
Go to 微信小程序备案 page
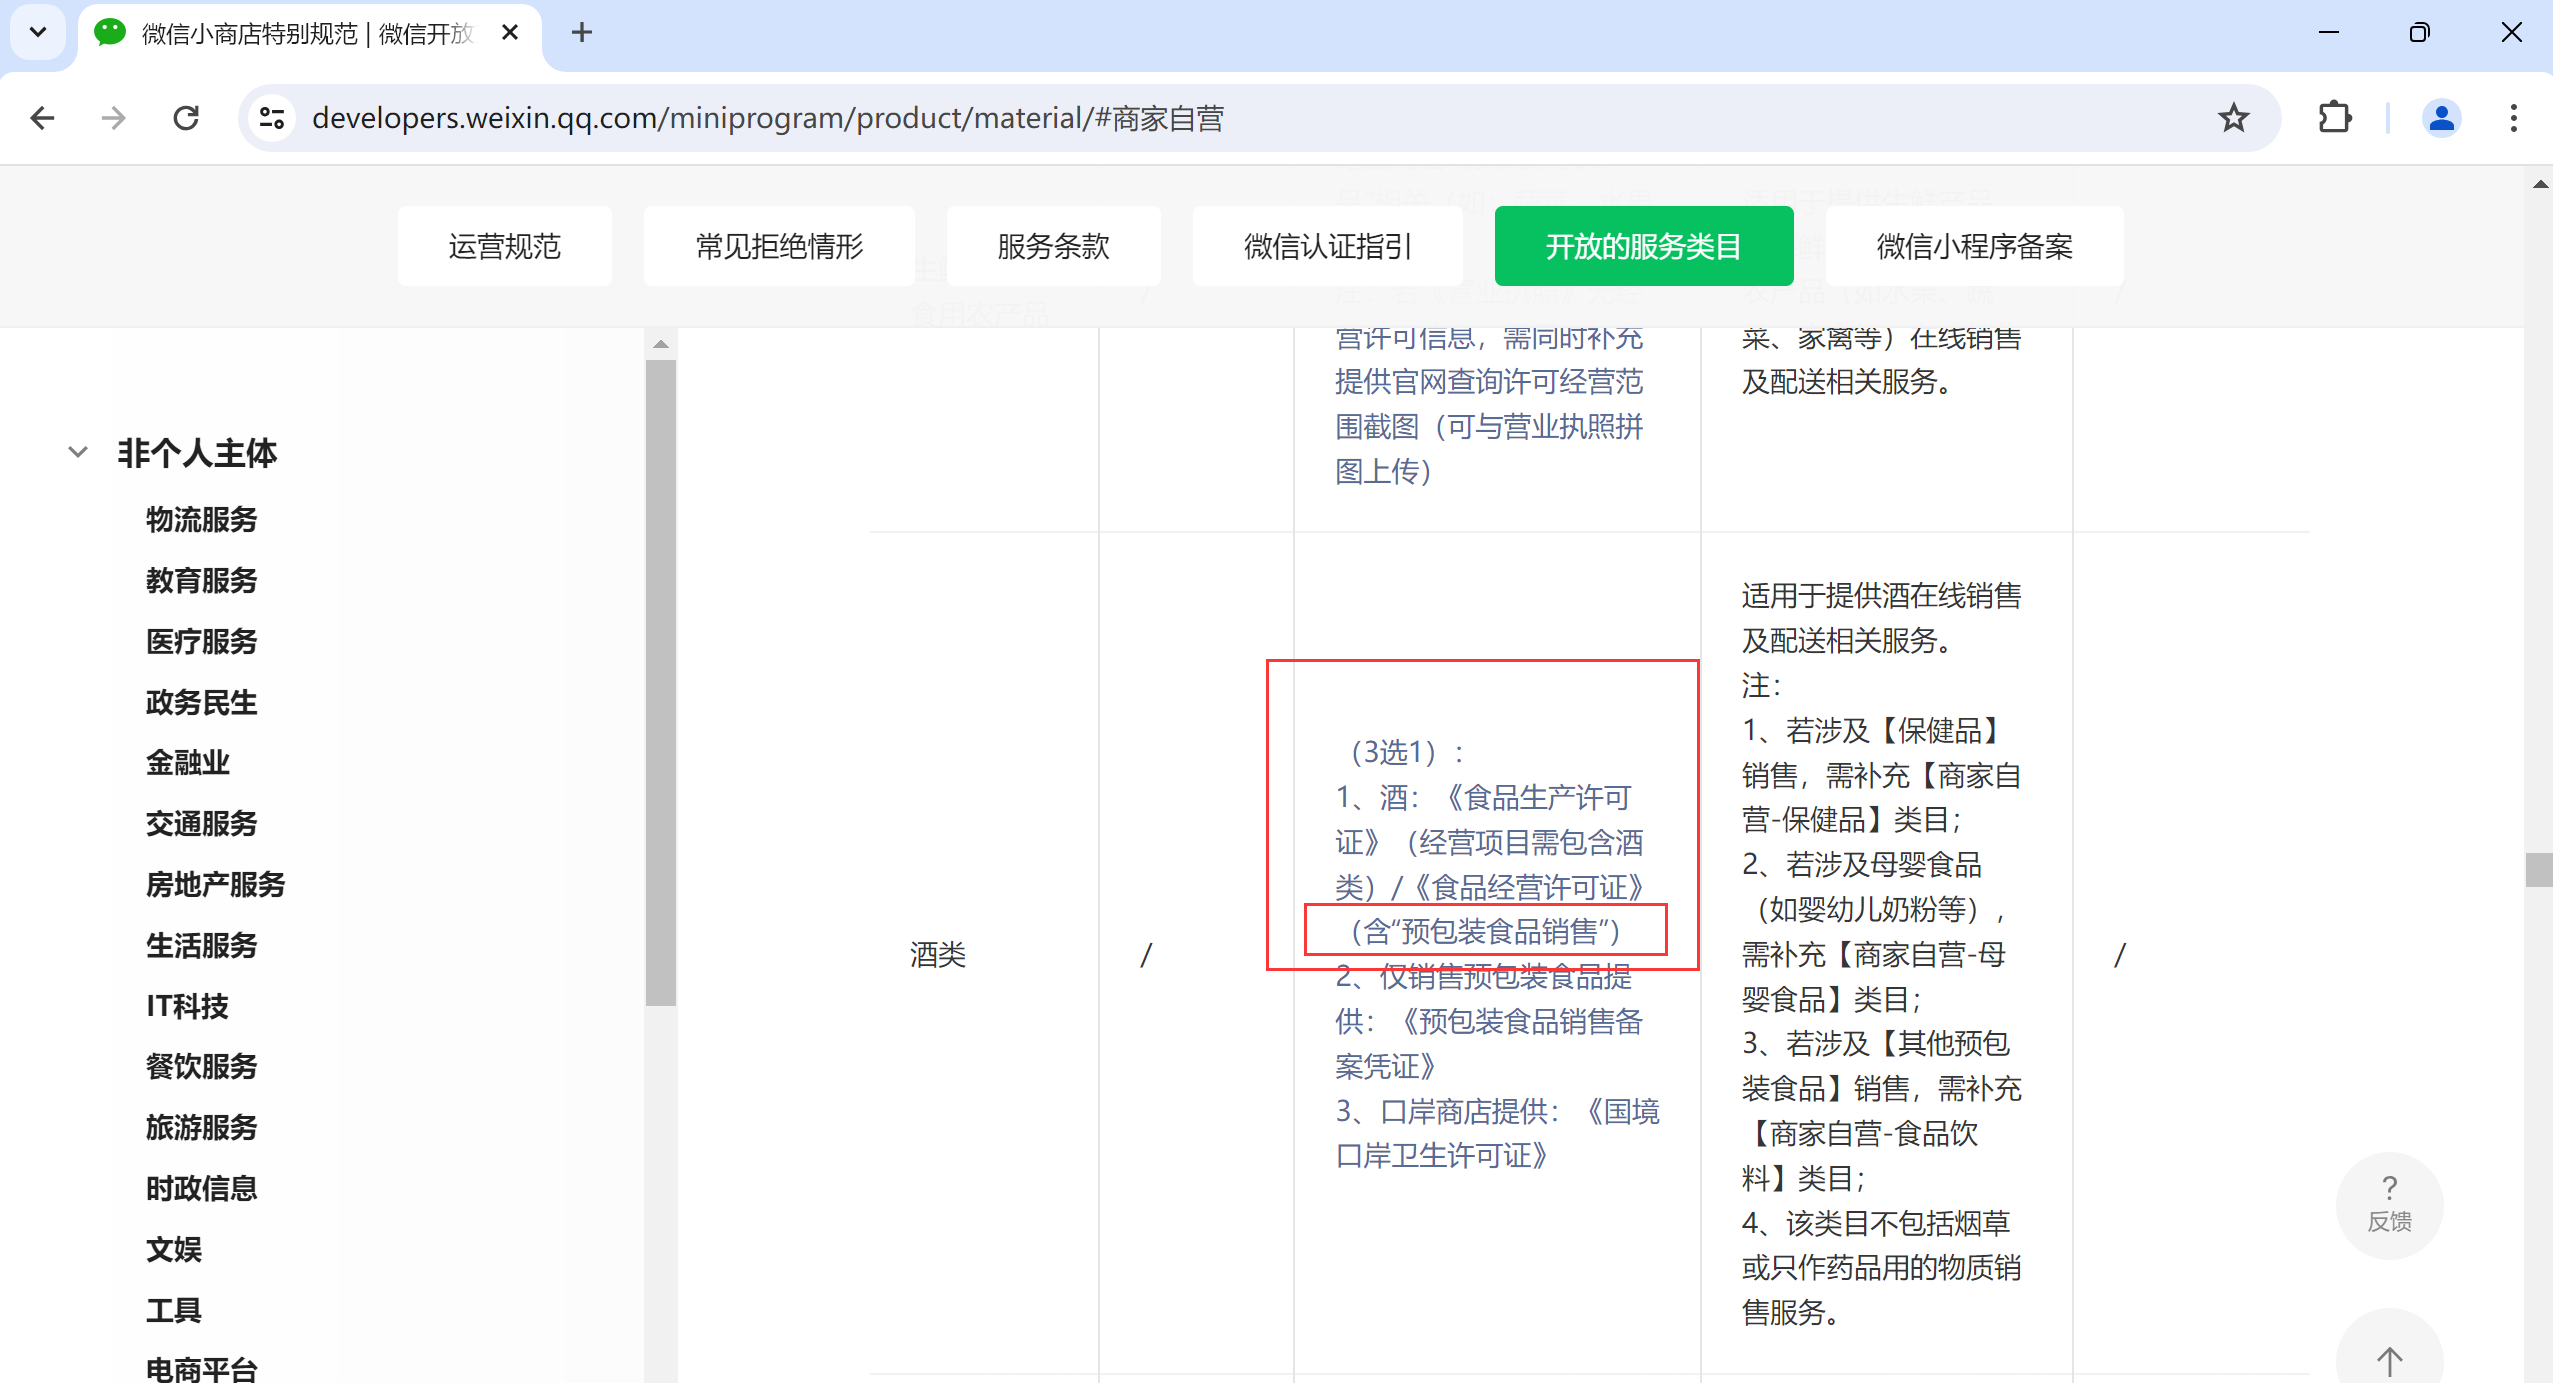tap(1974, 246)
